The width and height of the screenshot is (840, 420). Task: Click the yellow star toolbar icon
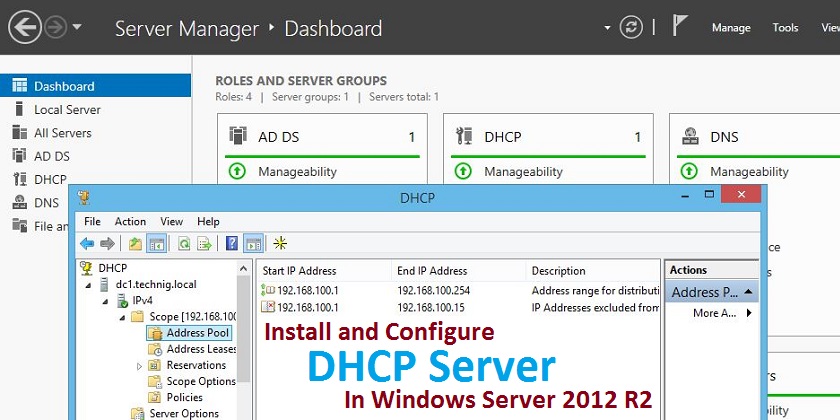[280, 244]
